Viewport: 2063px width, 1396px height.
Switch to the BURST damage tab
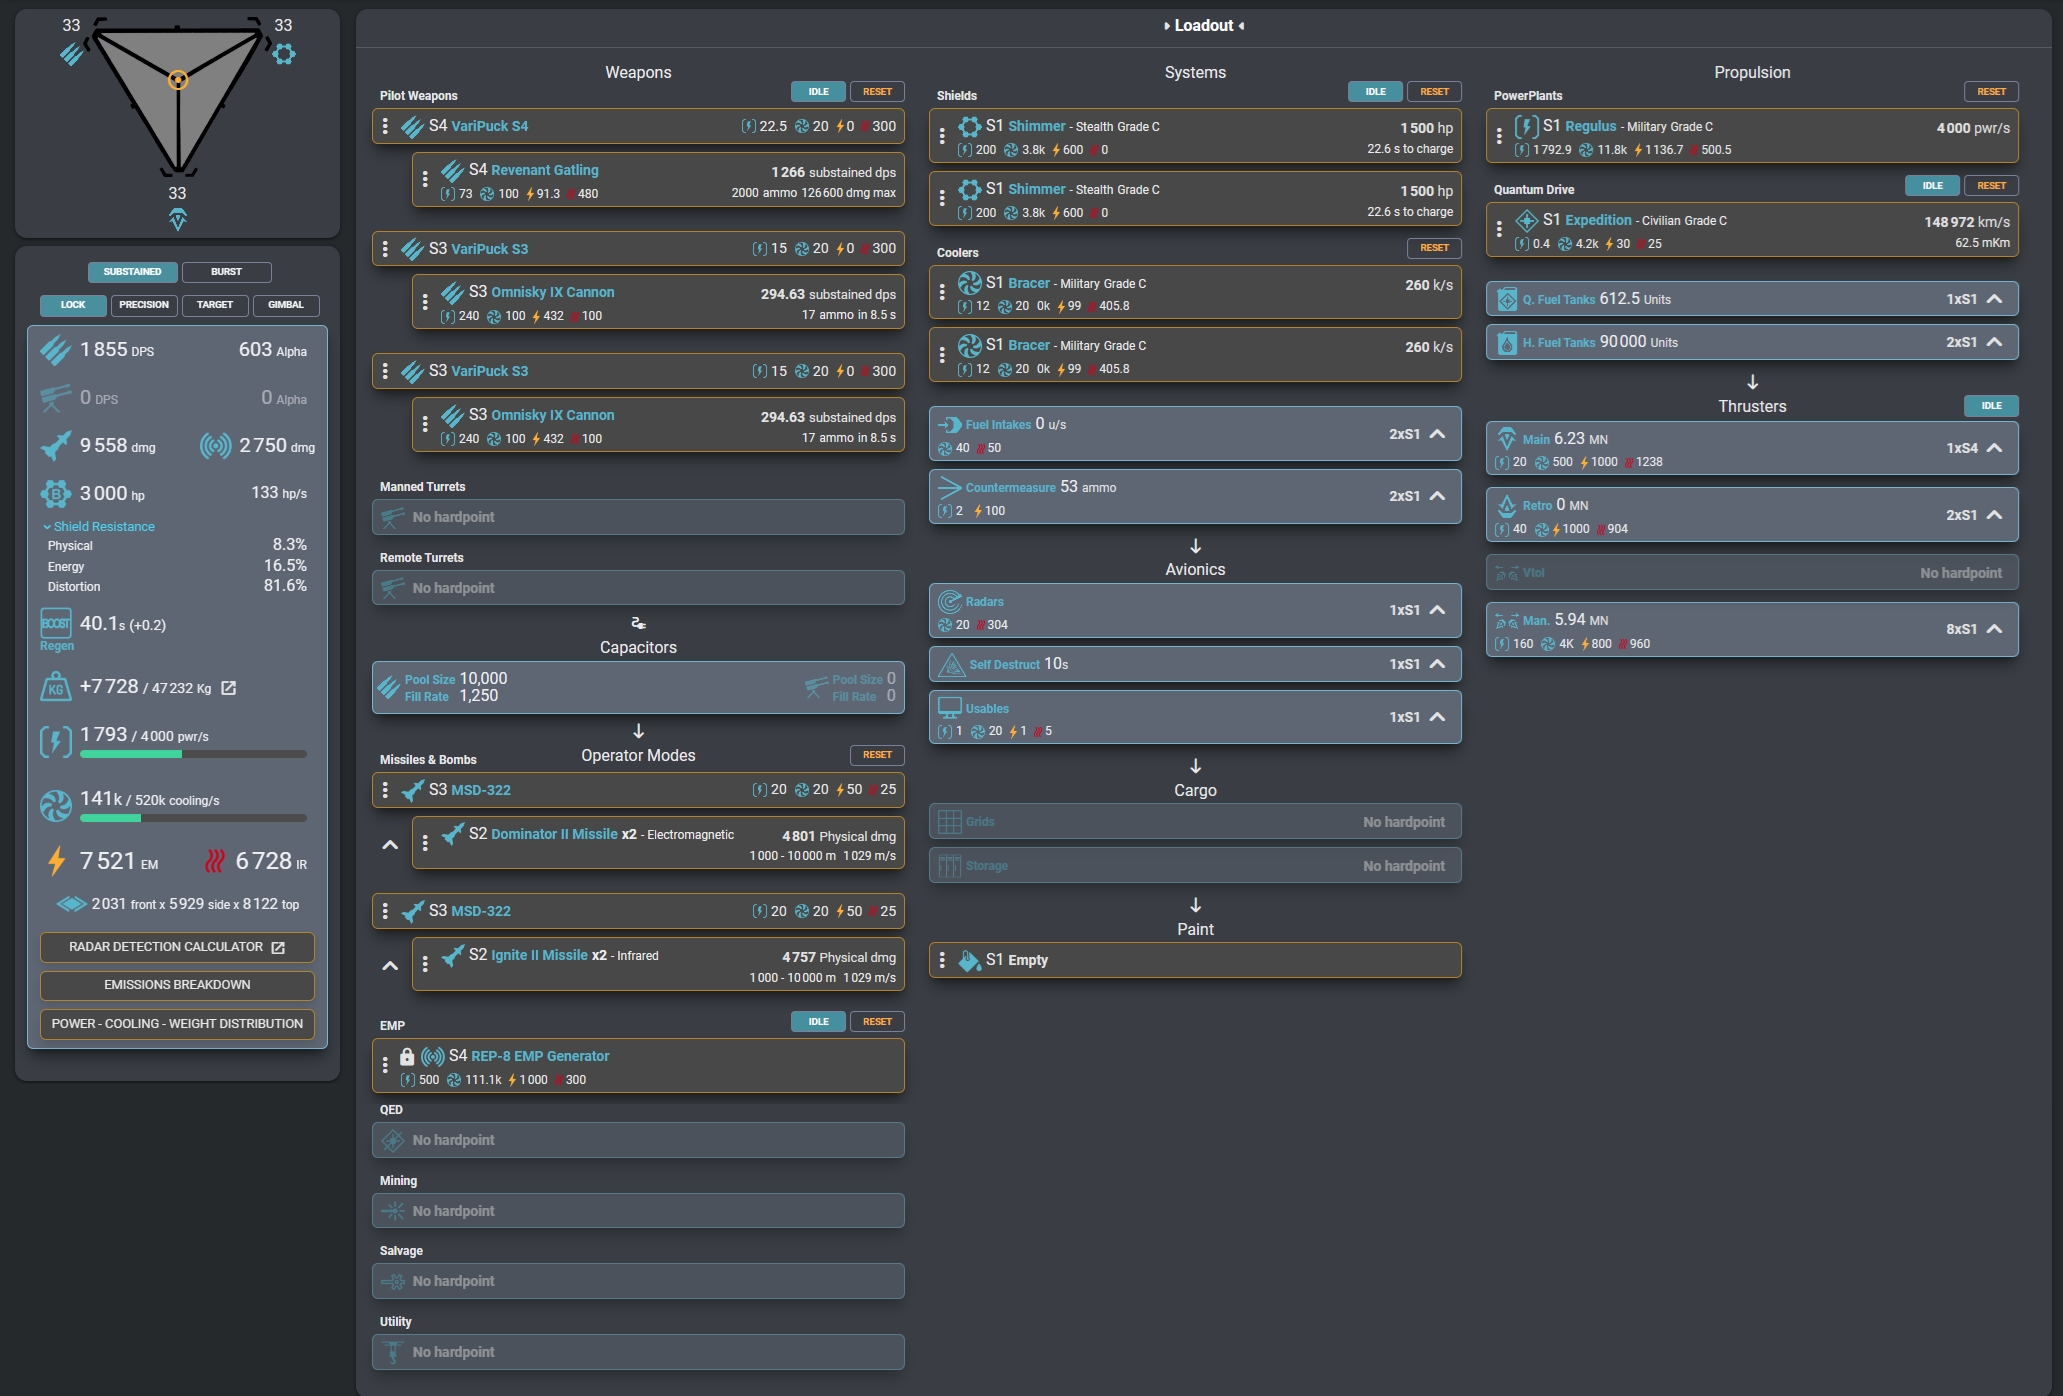tap(226, 272)
